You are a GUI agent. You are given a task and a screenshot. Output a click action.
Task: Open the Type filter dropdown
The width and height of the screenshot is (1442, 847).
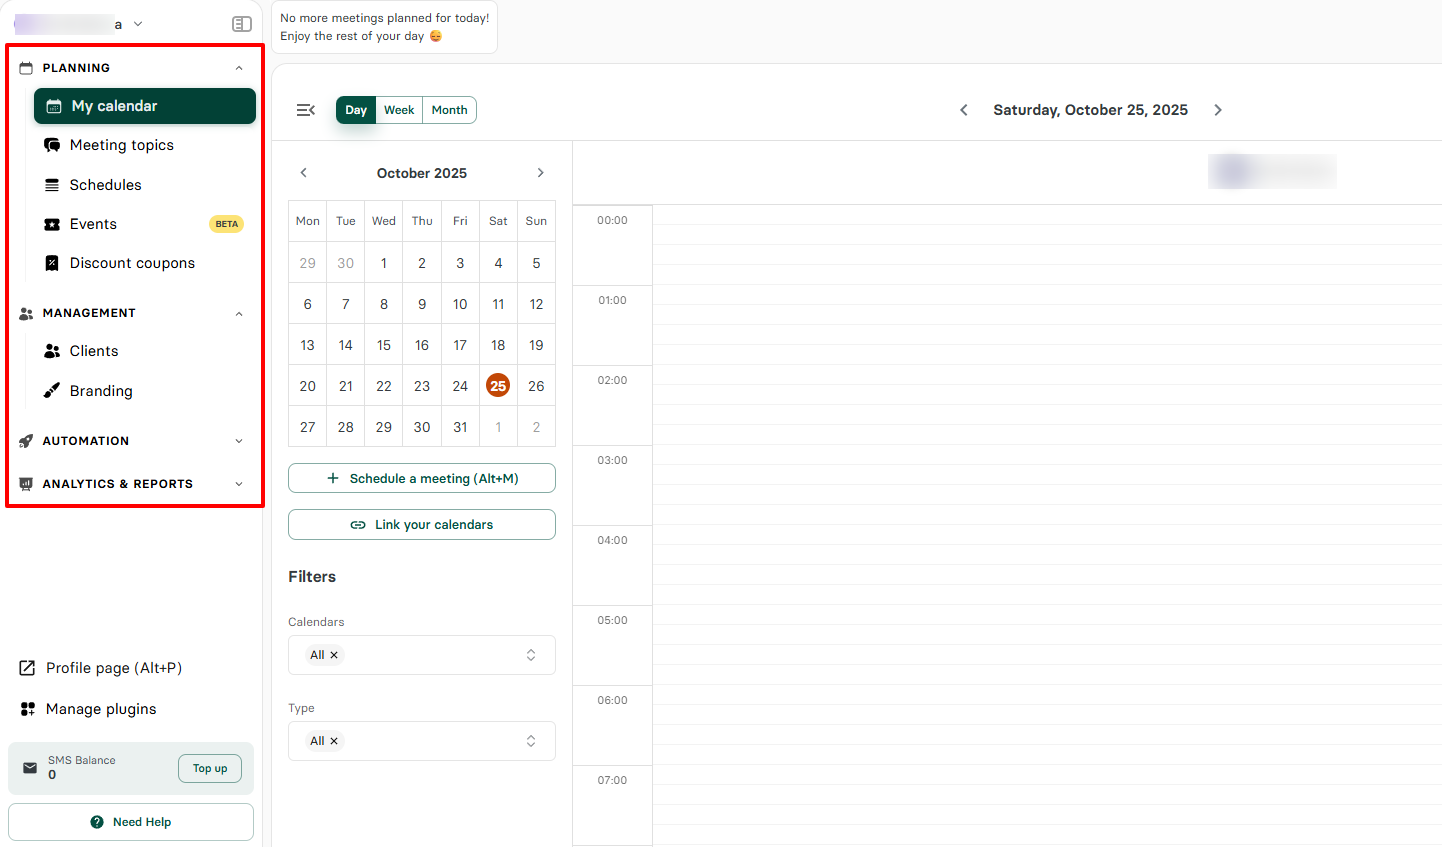pyautogui.click(x=530, y=740)
